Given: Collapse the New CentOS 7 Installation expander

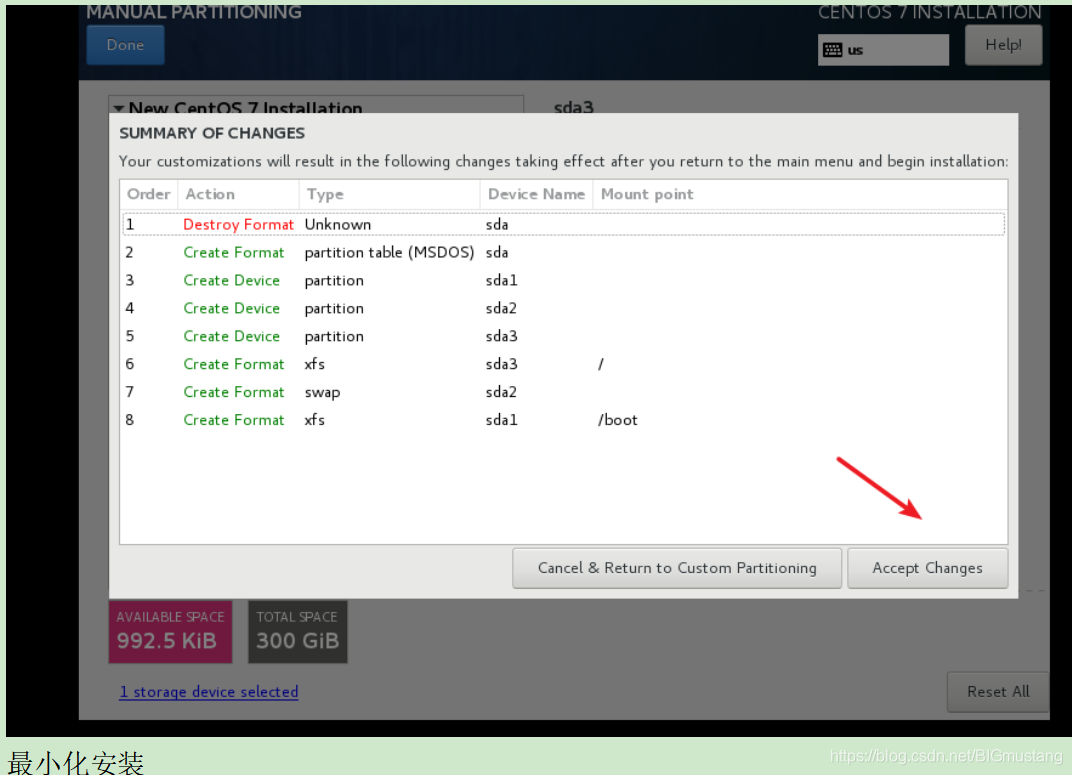Looking at the screenshot, I should pos(119,108).
